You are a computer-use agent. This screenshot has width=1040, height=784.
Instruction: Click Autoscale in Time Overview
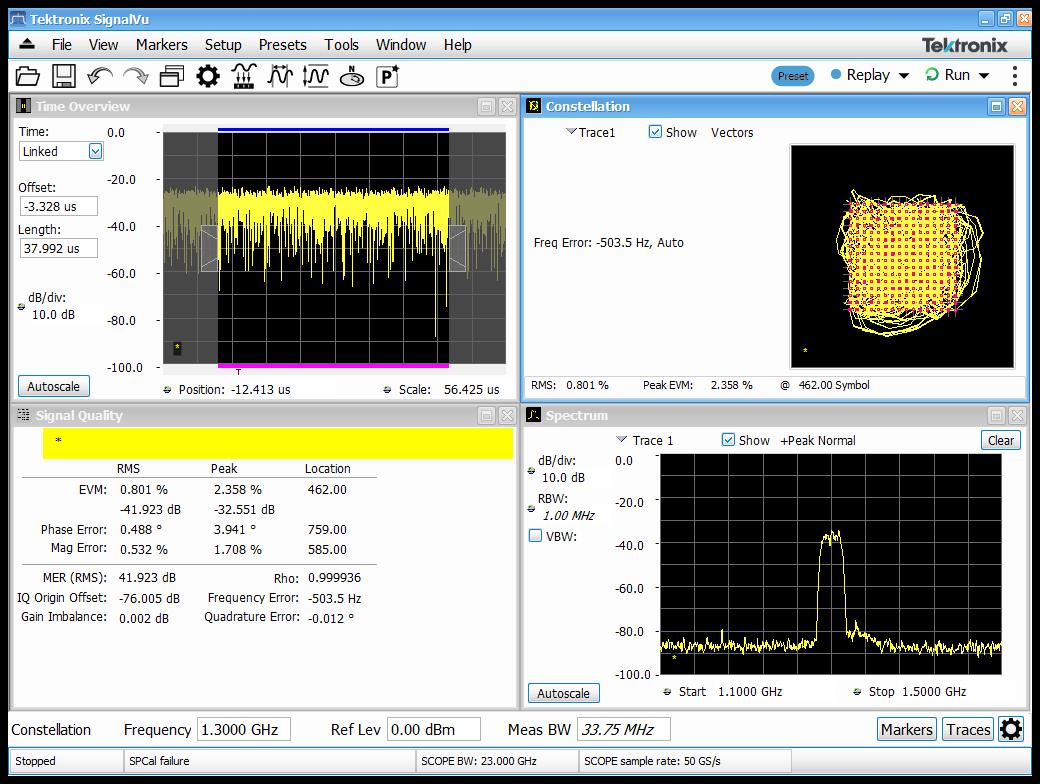point(54,386)
